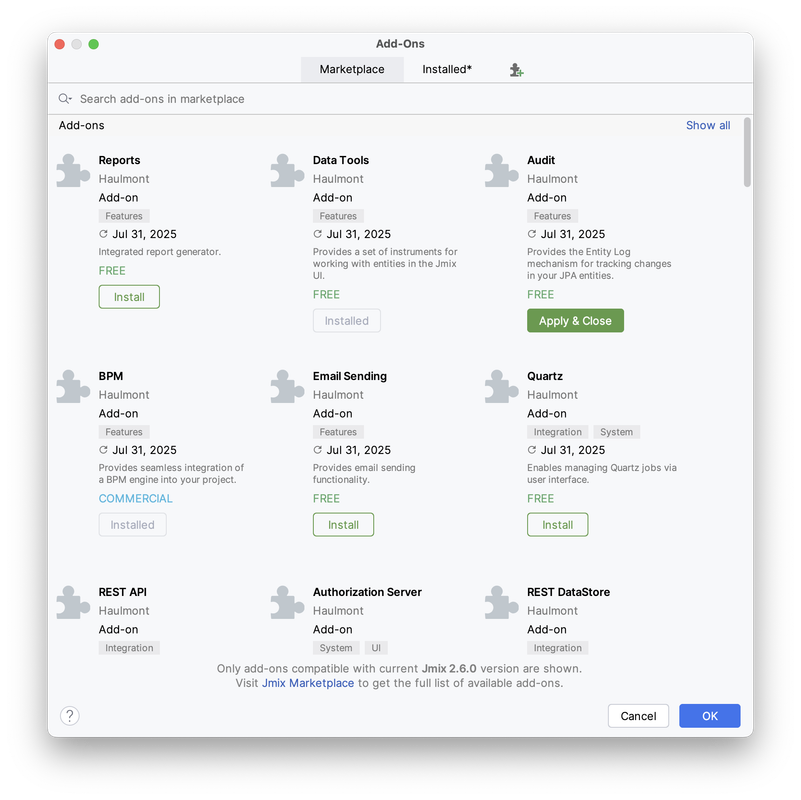
Task: Click the Features tag under Reports
Action: (x=124, y=216)
